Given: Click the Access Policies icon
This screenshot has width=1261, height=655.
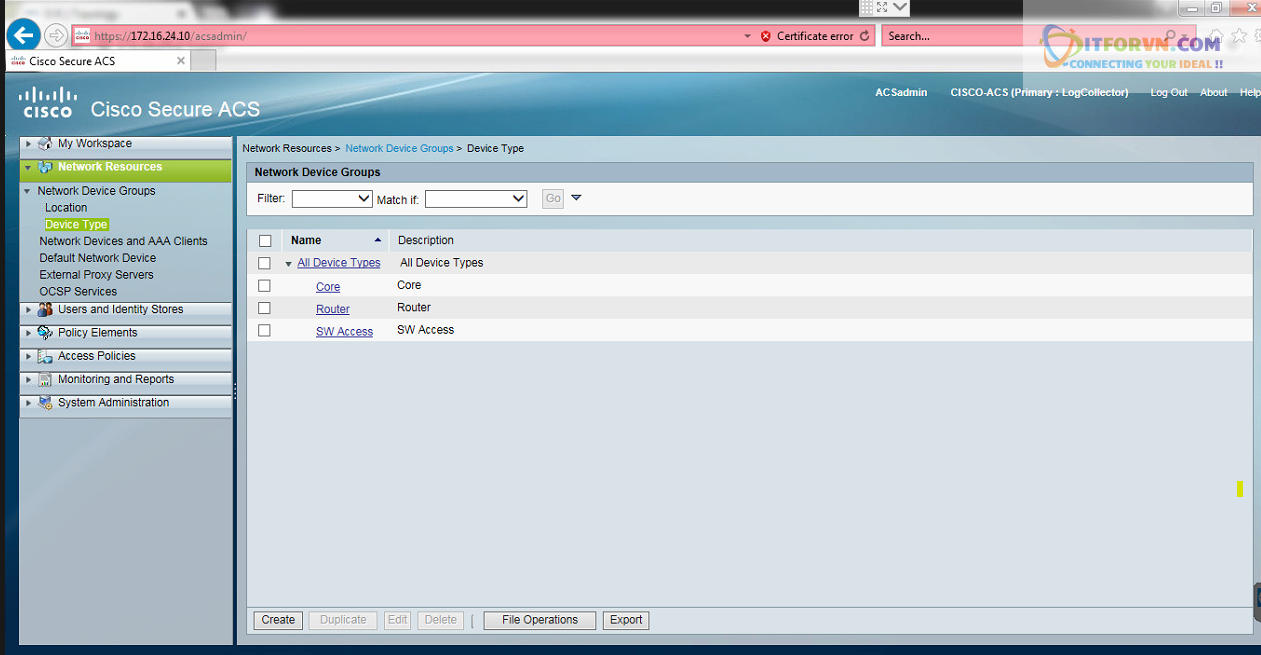Looking at the screenshot, I should pos(45,356).
